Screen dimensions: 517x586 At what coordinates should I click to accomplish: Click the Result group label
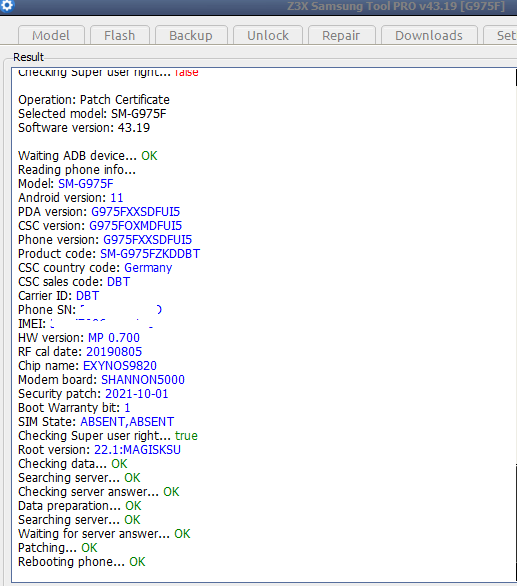point(28,57)
